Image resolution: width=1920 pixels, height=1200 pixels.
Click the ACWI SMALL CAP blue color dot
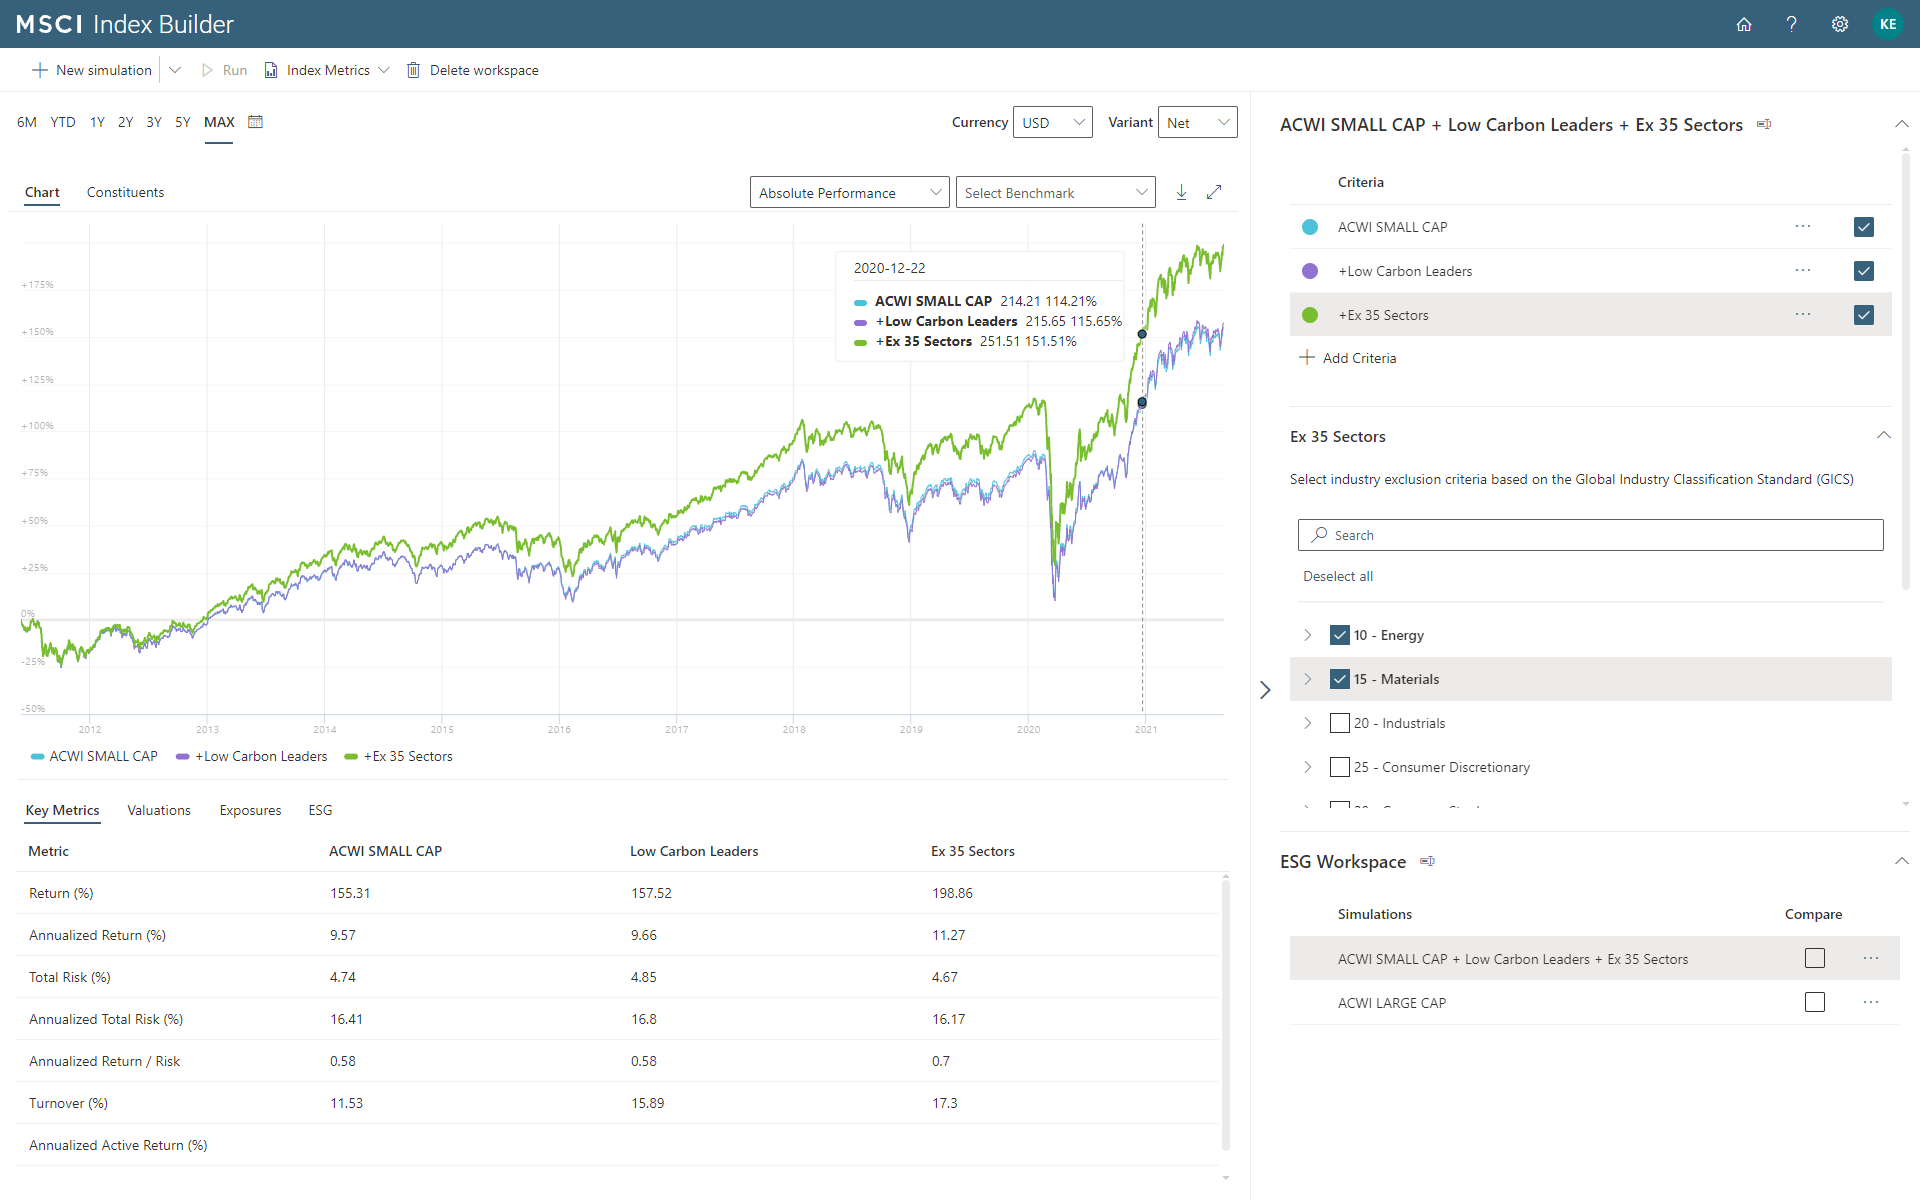click(1310, 227)
